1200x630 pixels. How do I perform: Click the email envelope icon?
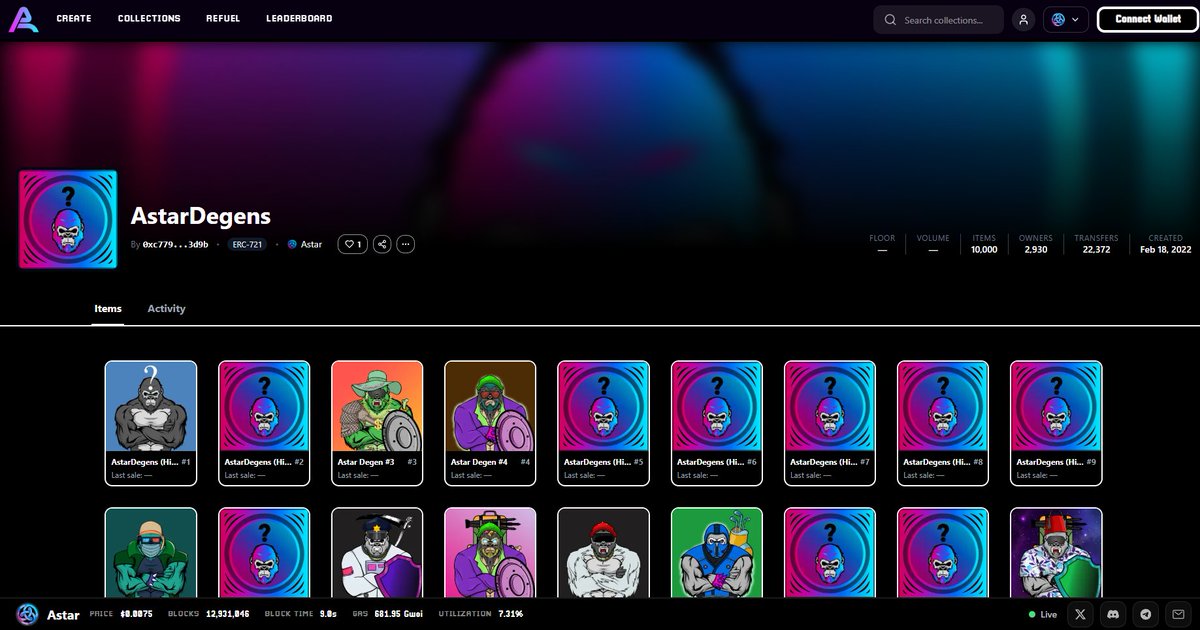pos(1179,614)
